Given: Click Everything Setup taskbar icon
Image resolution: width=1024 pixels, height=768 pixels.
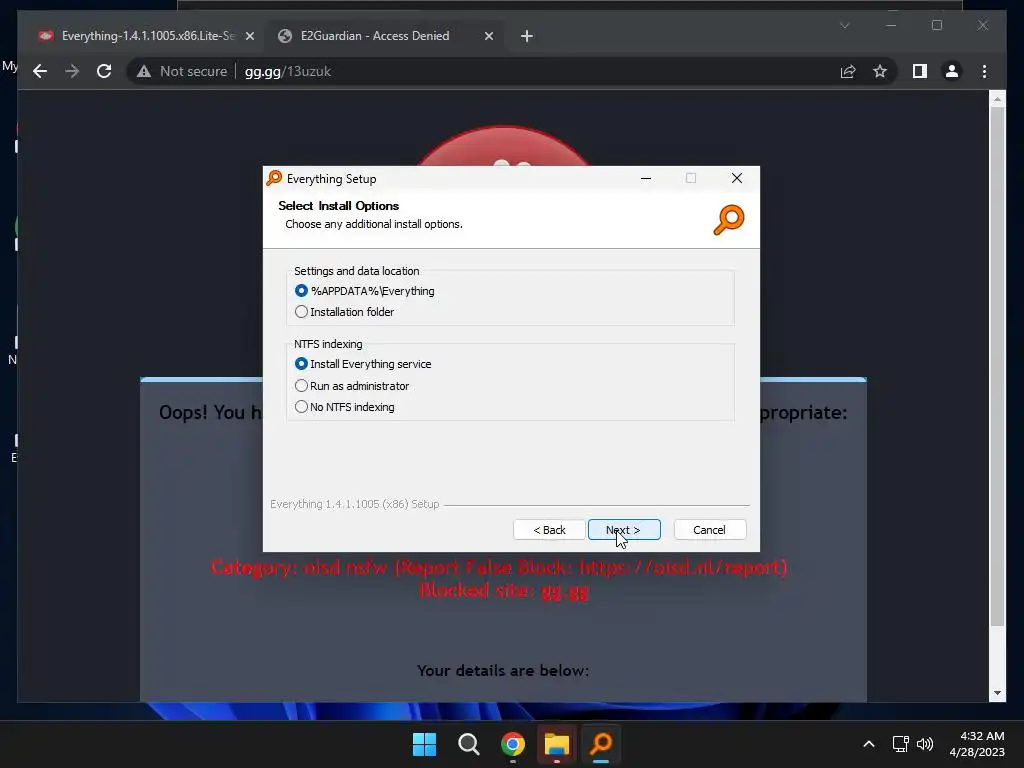Looking at the screenshot, I should [601, 744].
